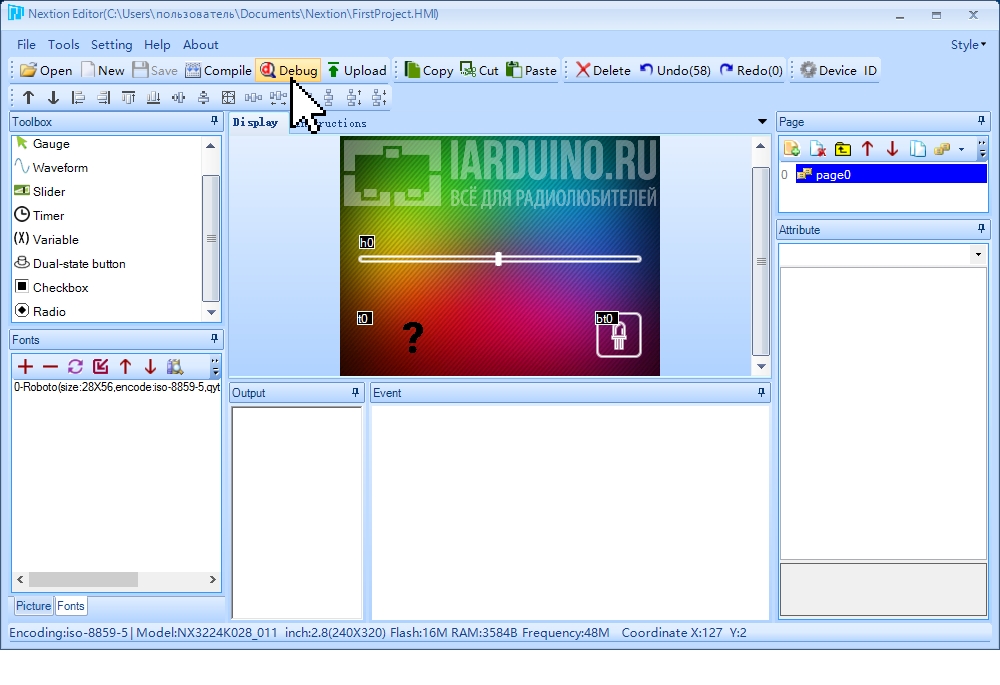
Task: Click the align right edges icon
Action: click(x=103, y=98)
